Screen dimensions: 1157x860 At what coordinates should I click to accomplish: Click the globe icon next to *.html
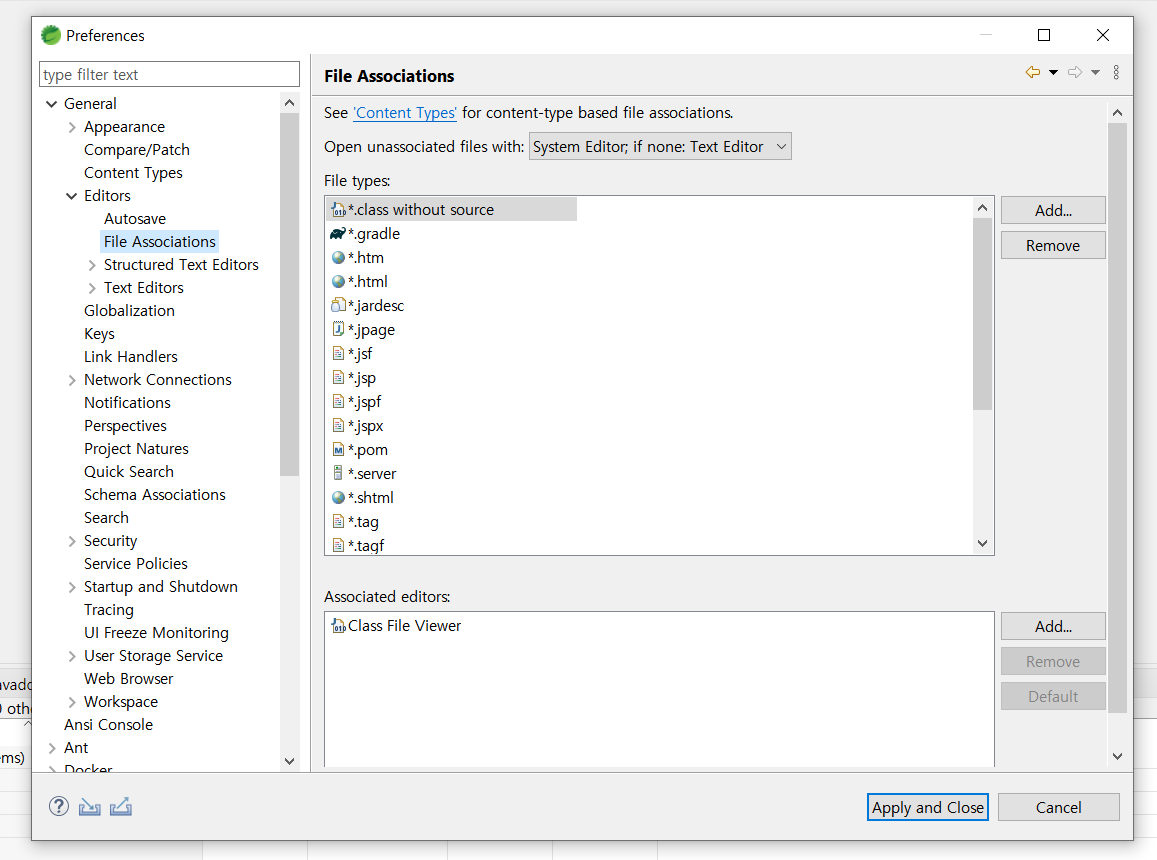tap(339, 281)
